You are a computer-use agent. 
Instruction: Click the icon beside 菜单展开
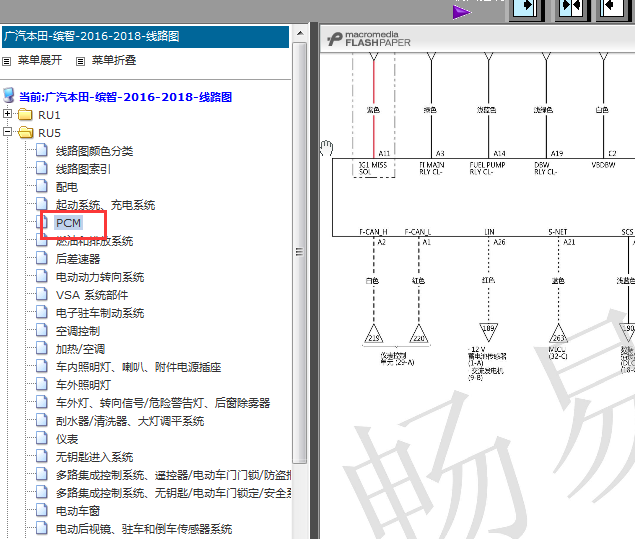[x=6, y=62]
